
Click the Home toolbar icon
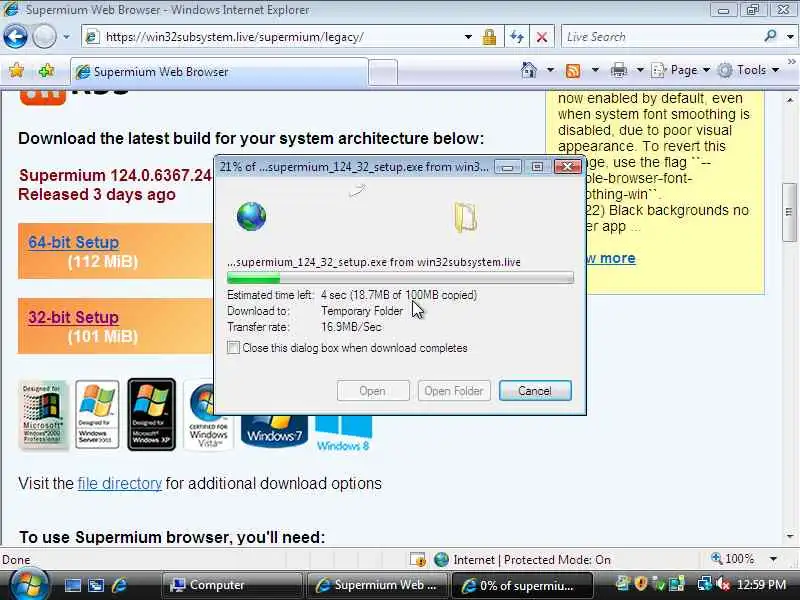(529, 70)
